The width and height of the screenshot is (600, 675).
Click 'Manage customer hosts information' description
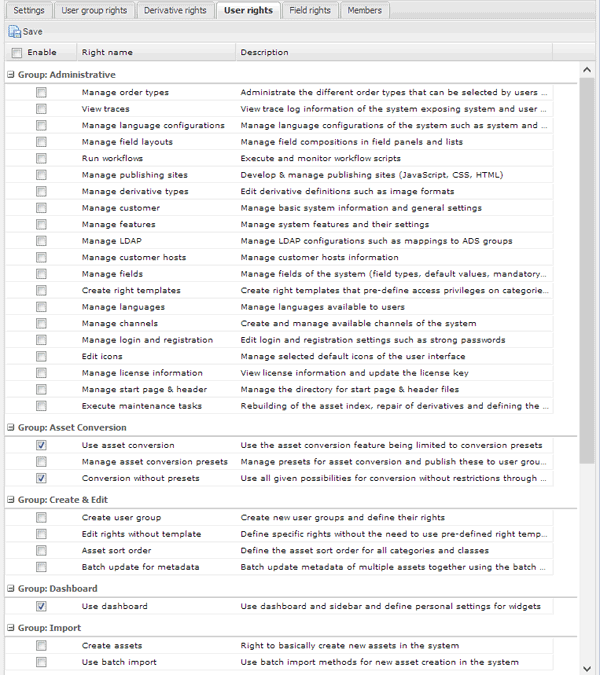click(x=319, y=257)
